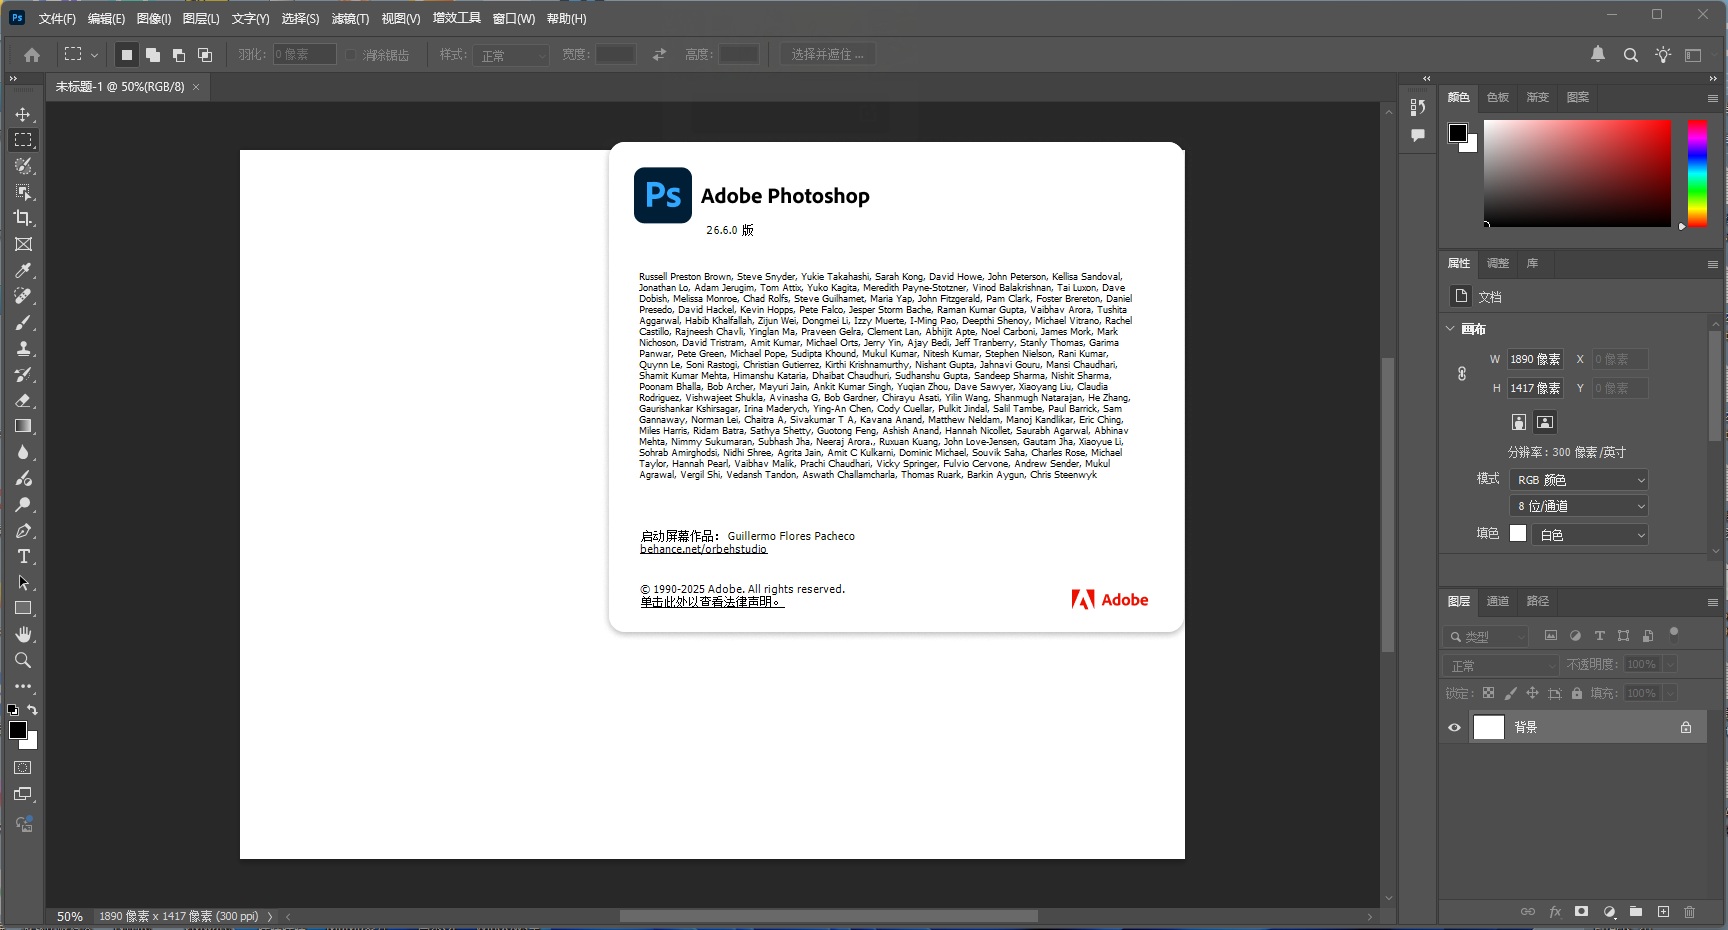Open the History panel icon
The width and height of the screenshot is (1728, 930).
pyautogui.click(x=1418, y=107)
